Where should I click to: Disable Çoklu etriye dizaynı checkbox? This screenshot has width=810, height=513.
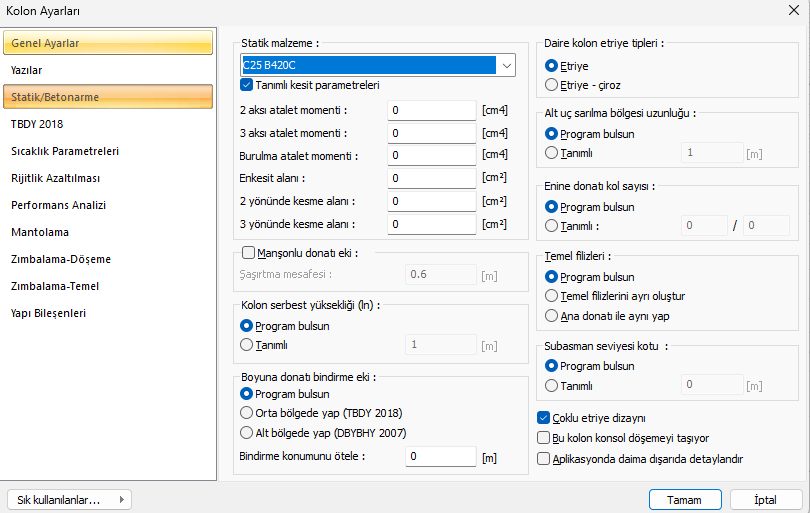pyautogui.click(x=544, y=418)
